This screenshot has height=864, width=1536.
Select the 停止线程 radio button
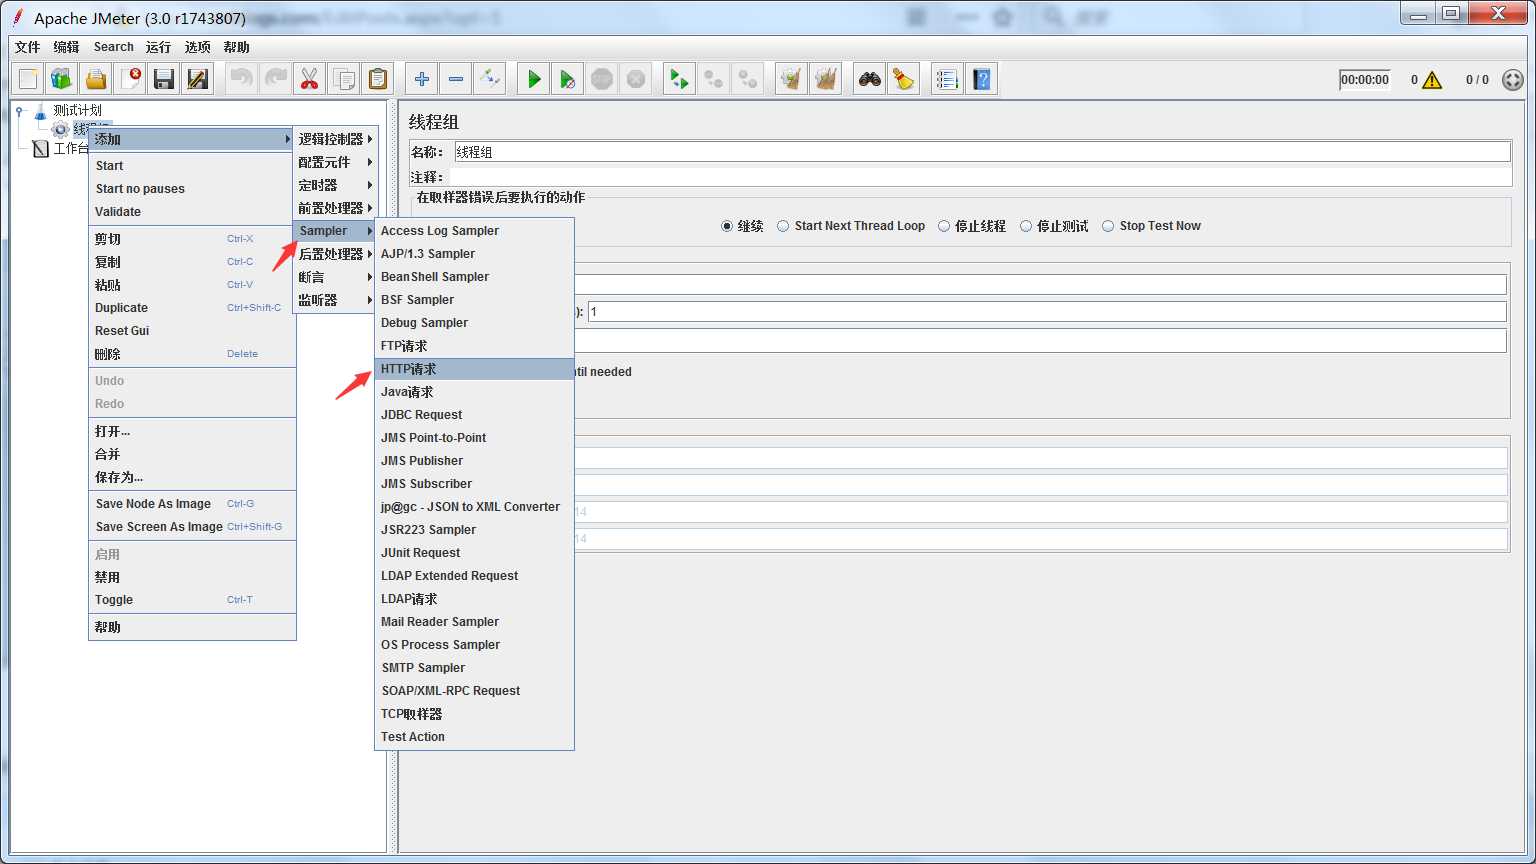click(944, 226)
